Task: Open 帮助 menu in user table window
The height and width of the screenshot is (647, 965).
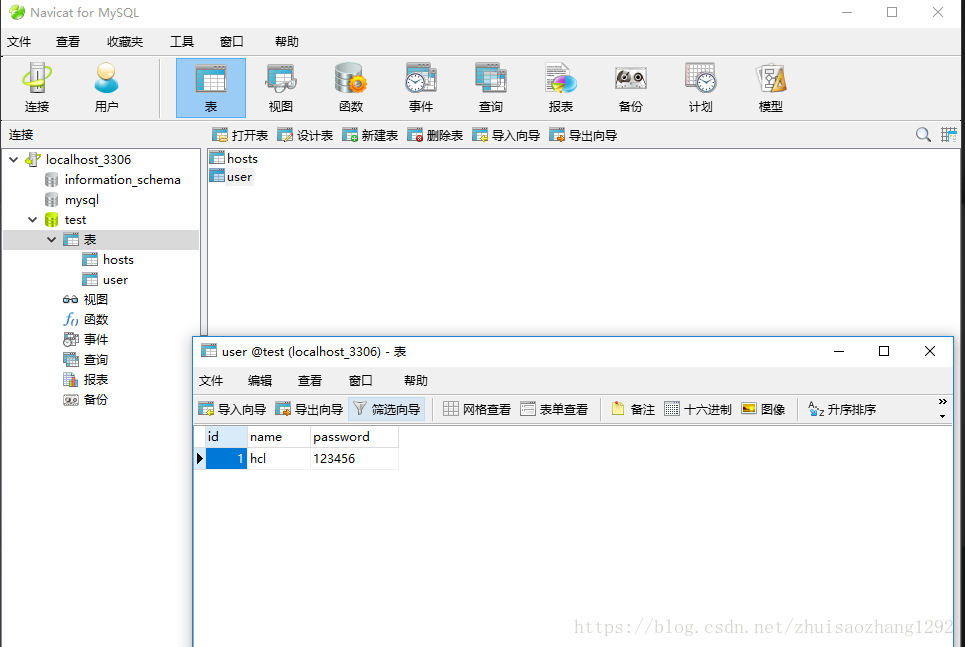Action: point(416,380)
